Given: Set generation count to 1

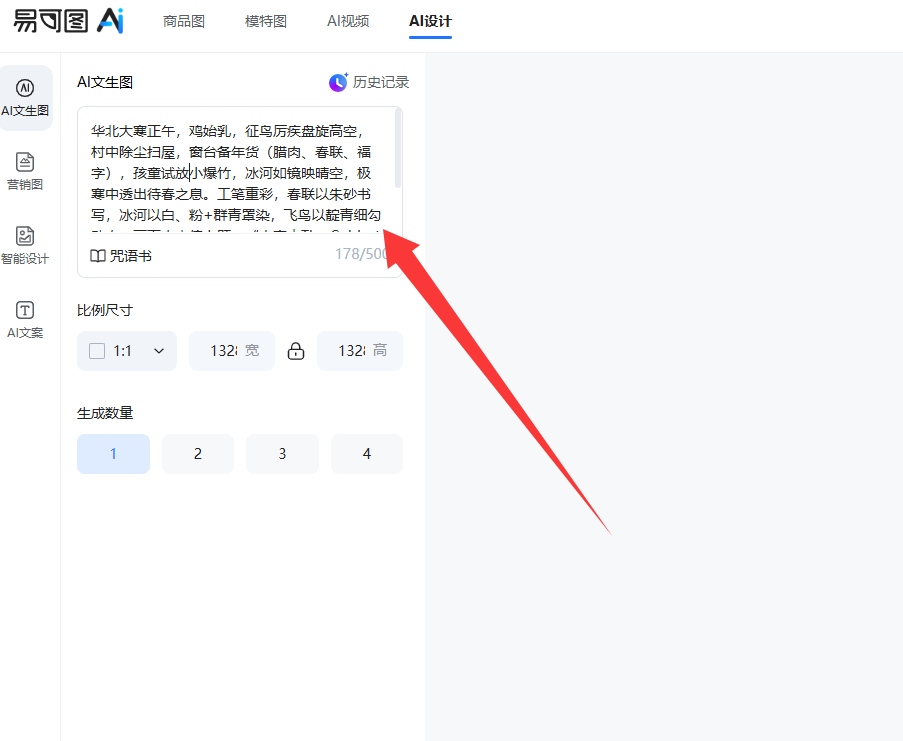Looking at the screenshot, I should 113,454.
